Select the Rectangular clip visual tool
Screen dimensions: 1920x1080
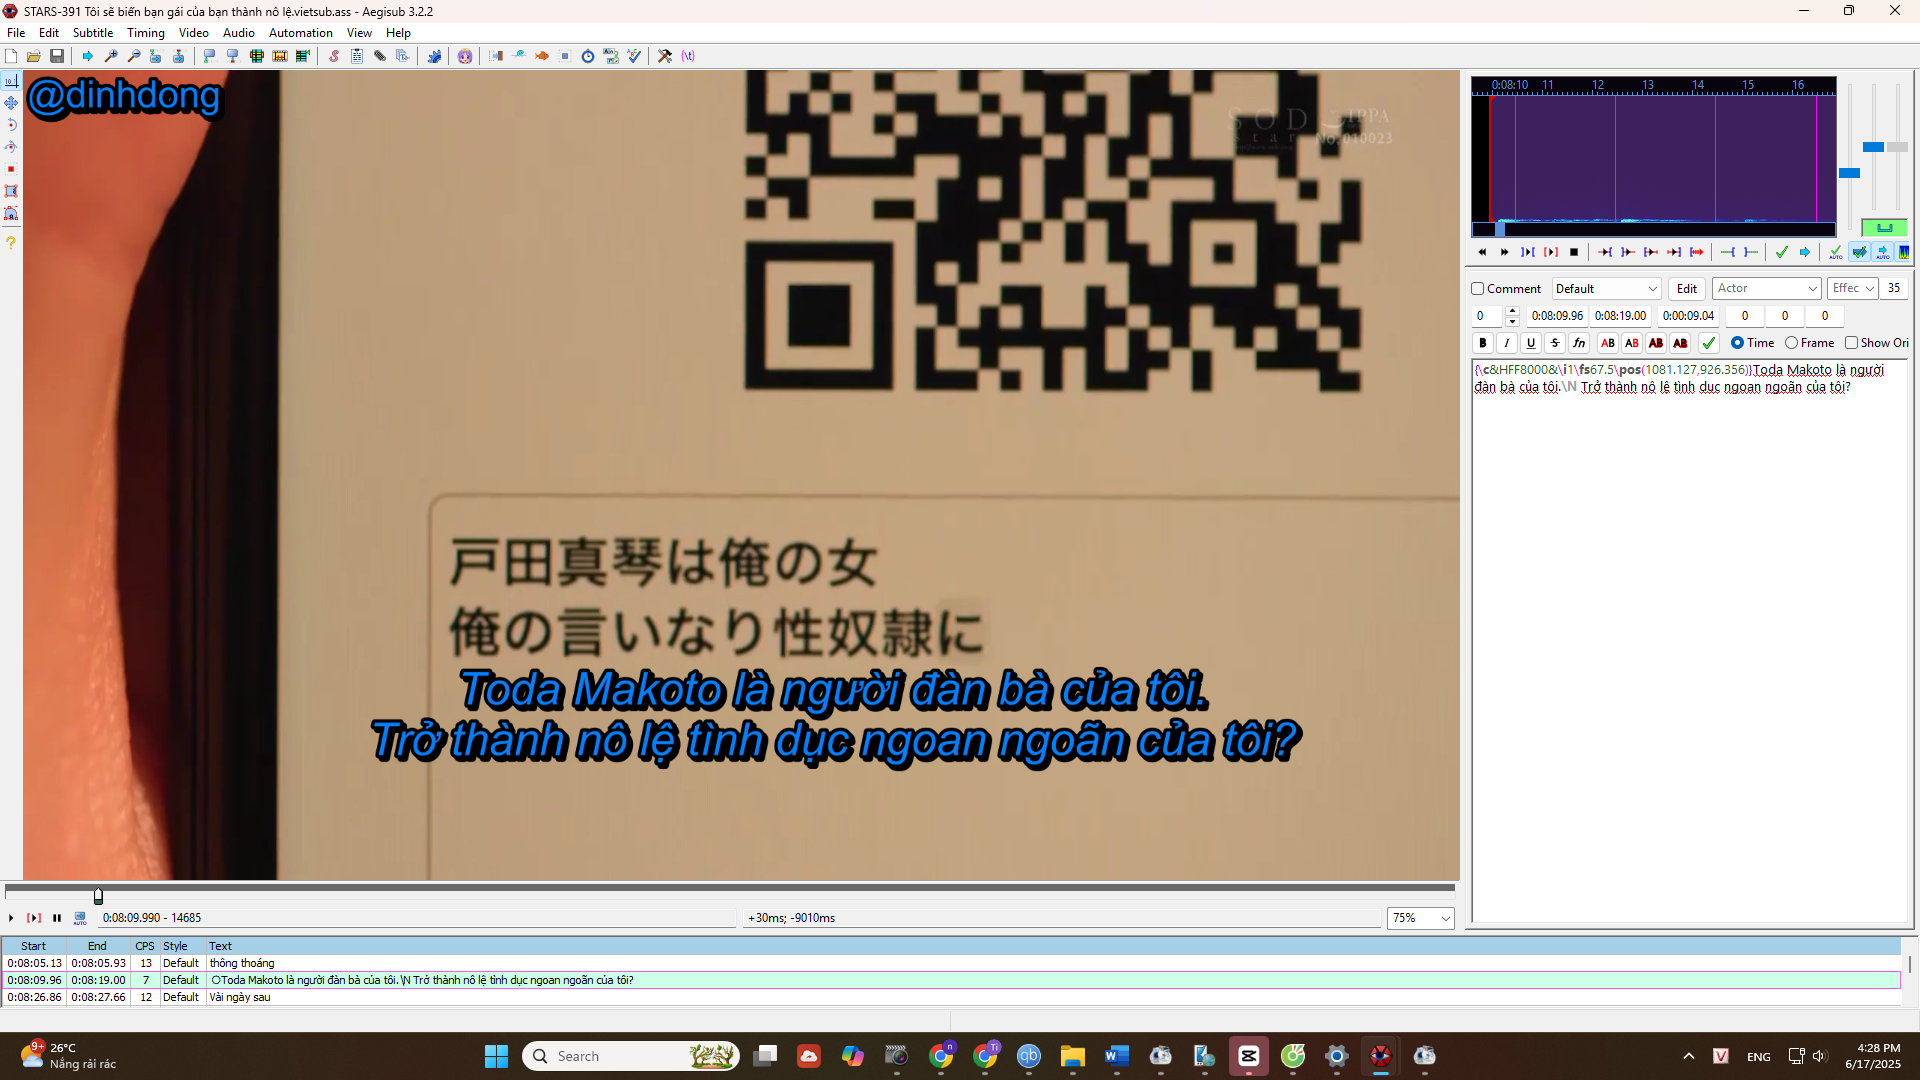tap(11, 191)
